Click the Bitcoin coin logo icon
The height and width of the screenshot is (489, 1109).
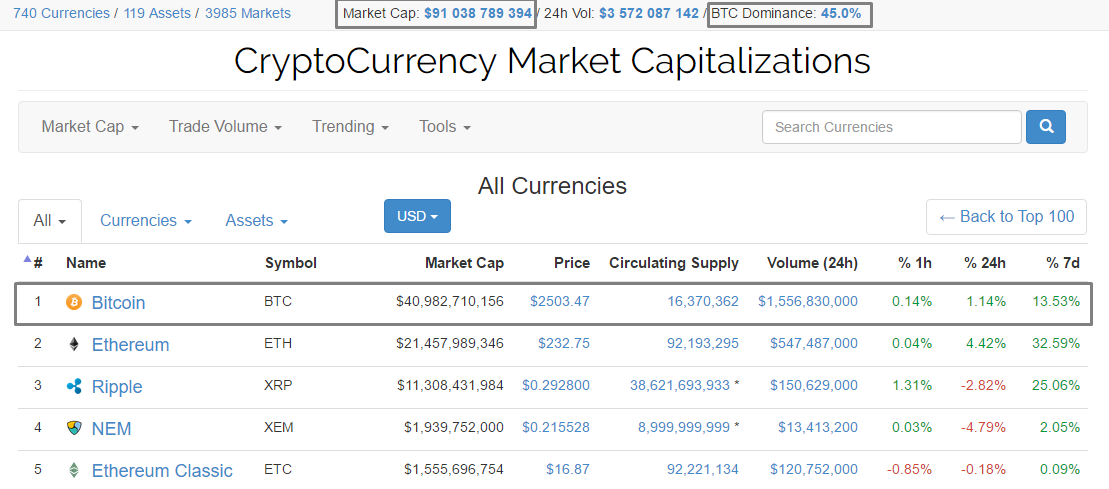coord(73,302)
